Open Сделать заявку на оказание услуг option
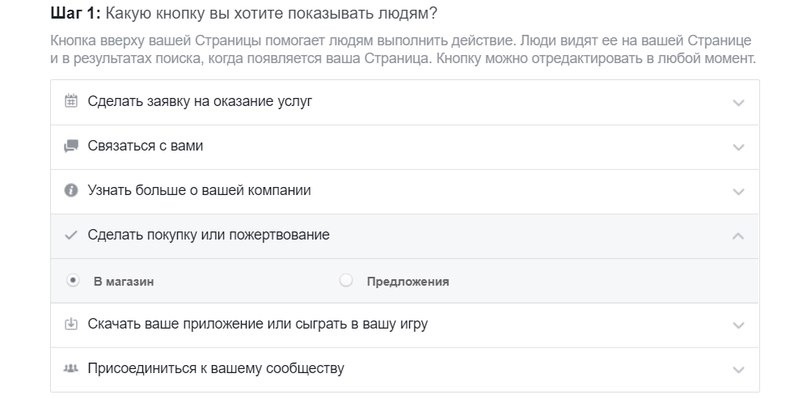 pos(405,102)
